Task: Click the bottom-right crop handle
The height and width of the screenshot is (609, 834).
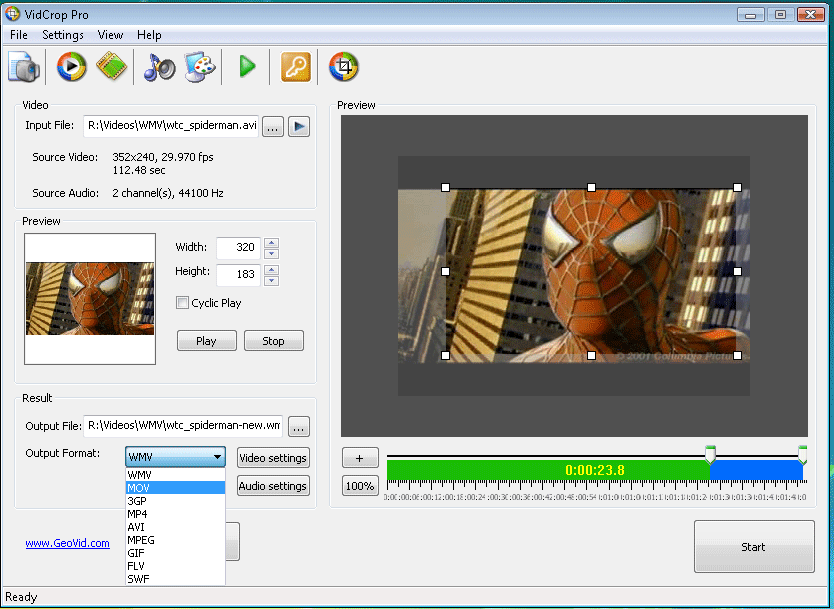Action: click(x=737, y=355)
